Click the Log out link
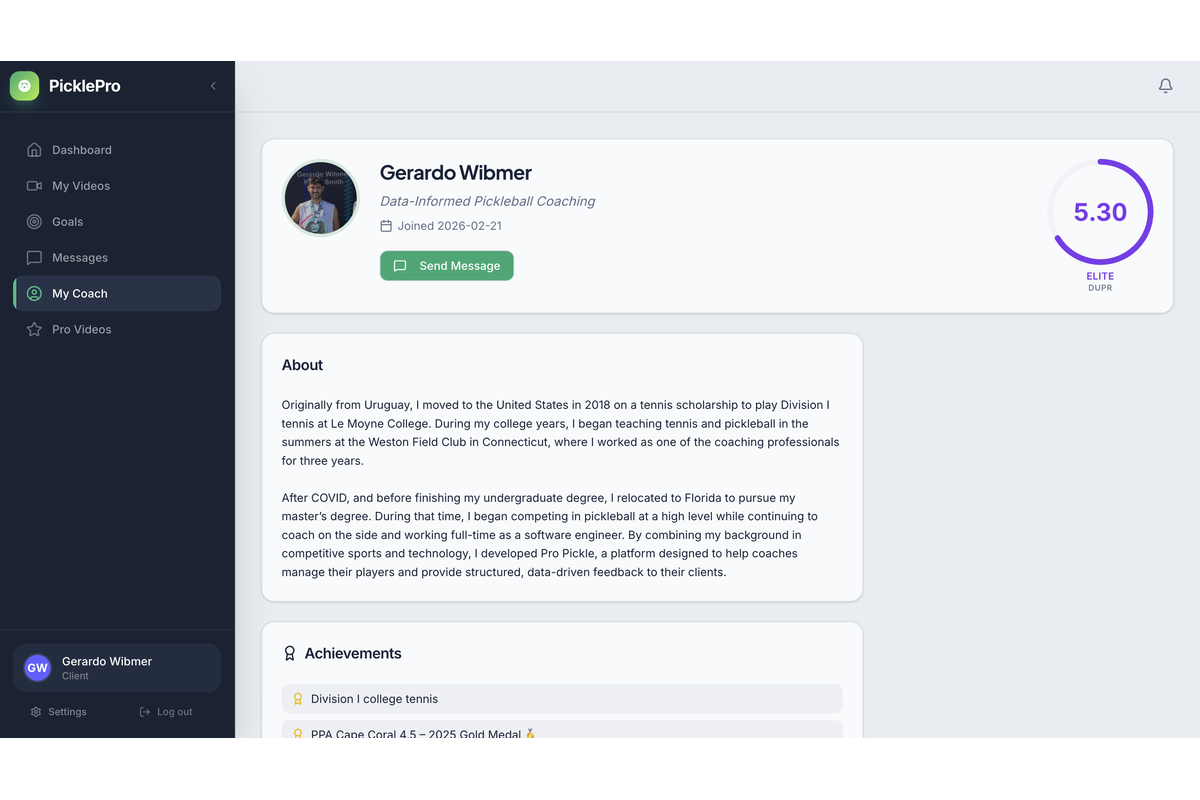Image resolution: width=1200 pixels, height=800 pixels. click(x=166, y=712)
